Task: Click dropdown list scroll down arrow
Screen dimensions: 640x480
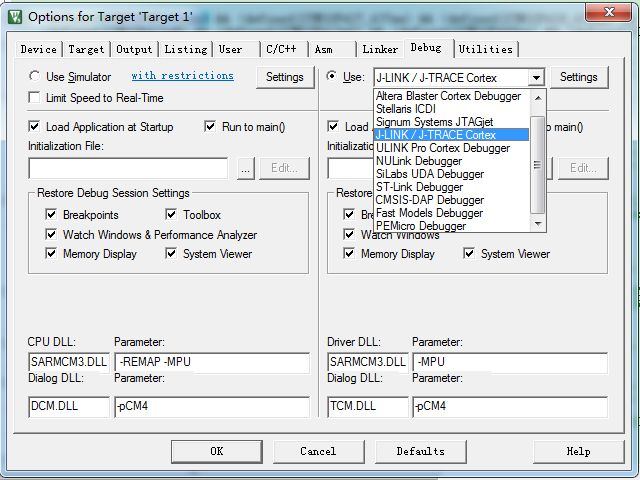Action: [x=538, y=224]
